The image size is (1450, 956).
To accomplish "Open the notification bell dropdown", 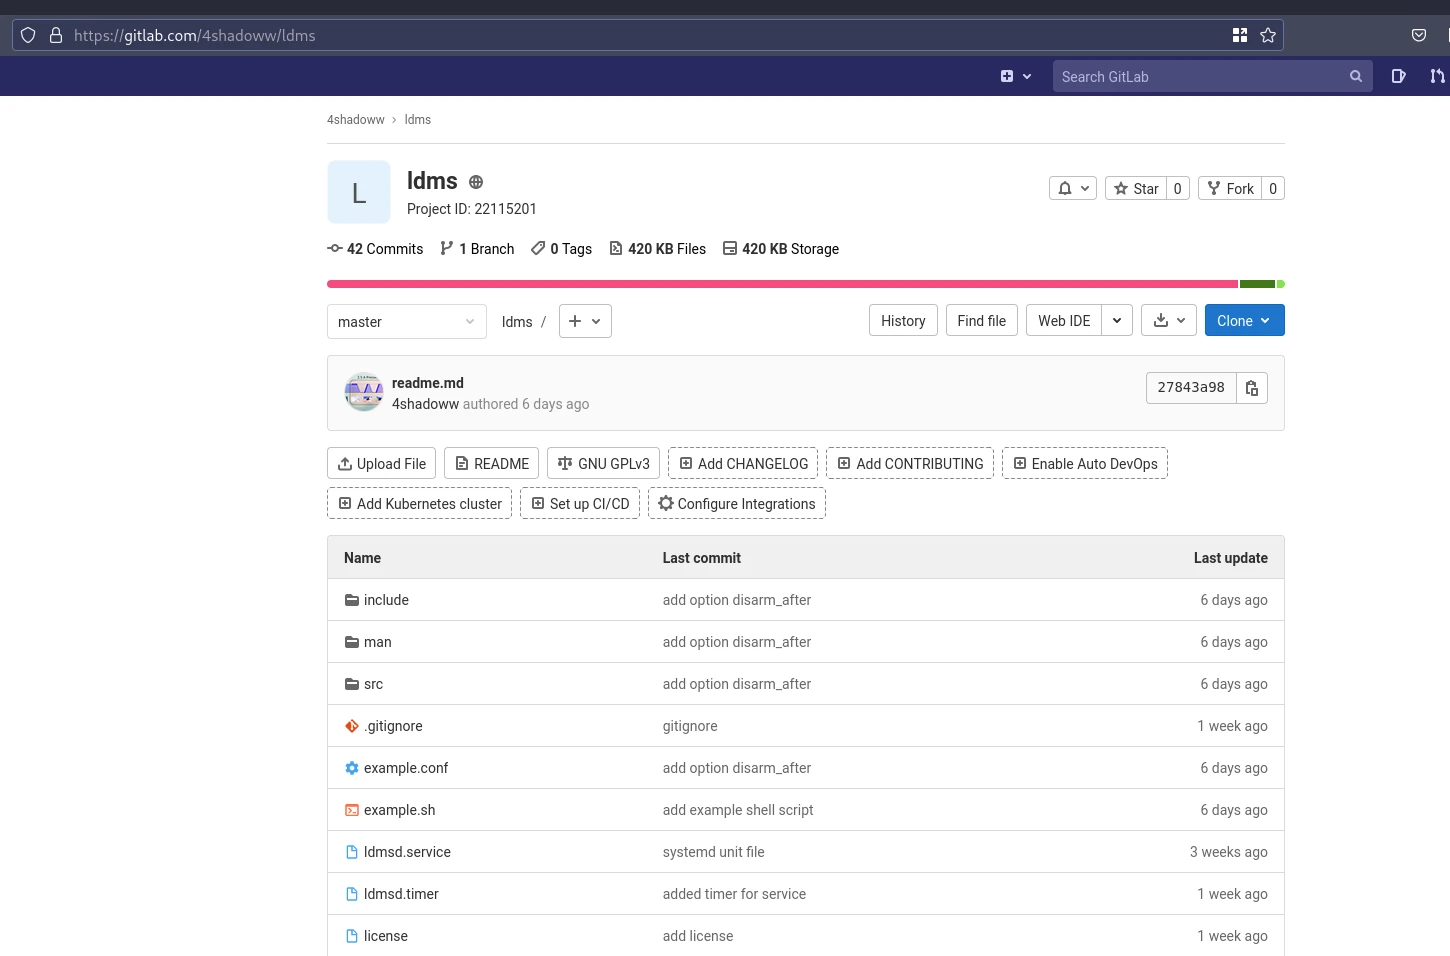I will tap(1073, 188).
